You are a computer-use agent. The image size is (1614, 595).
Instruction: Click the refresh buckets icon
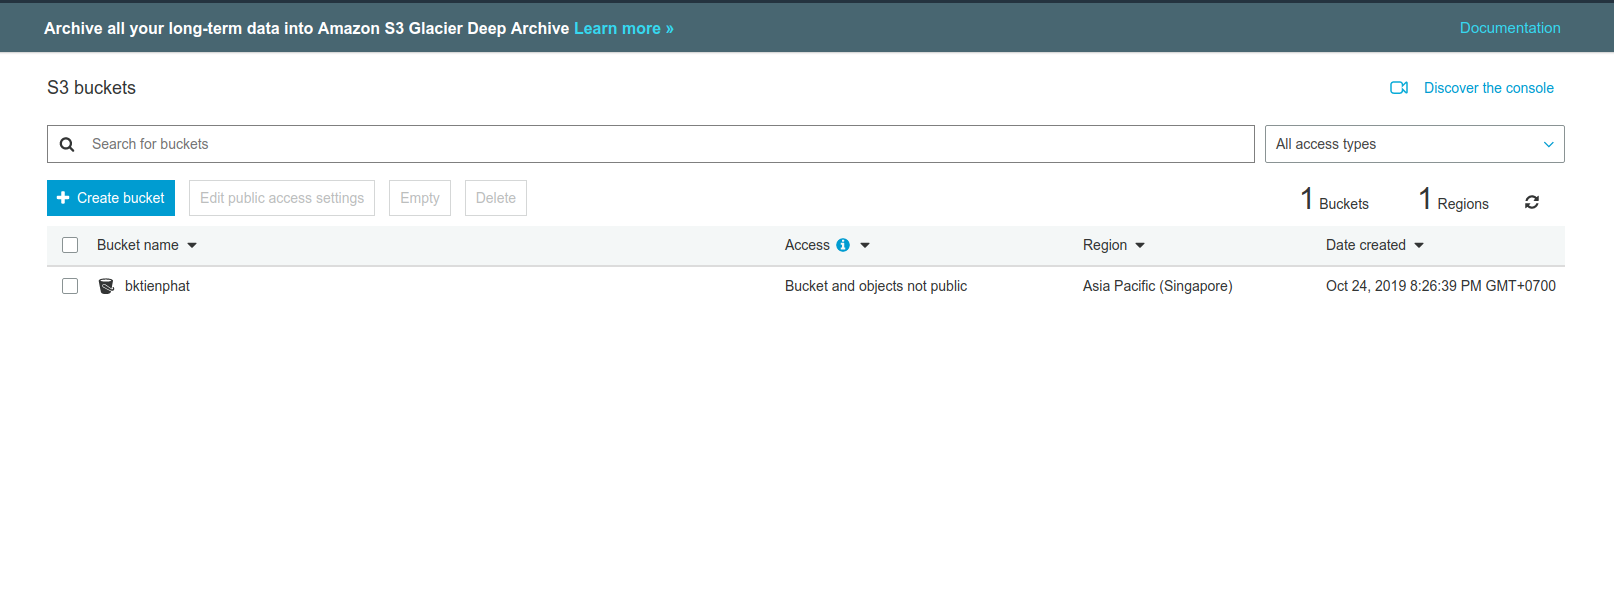(x=1532, y=202)
